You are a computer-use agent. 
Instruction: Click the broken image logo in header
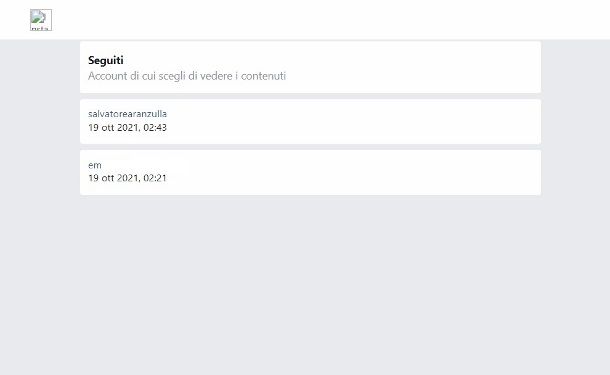tap(41, 20)
